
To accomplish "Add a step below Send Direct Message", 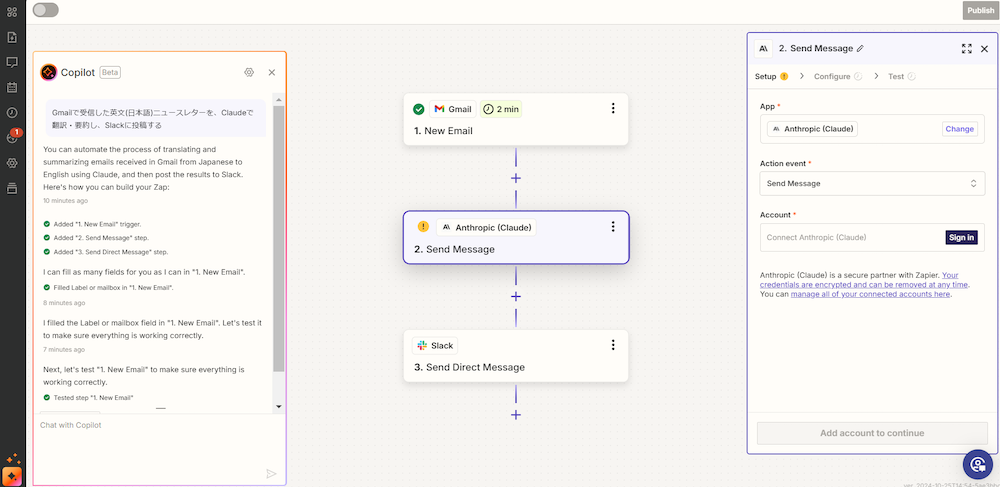I will [516, 415].
